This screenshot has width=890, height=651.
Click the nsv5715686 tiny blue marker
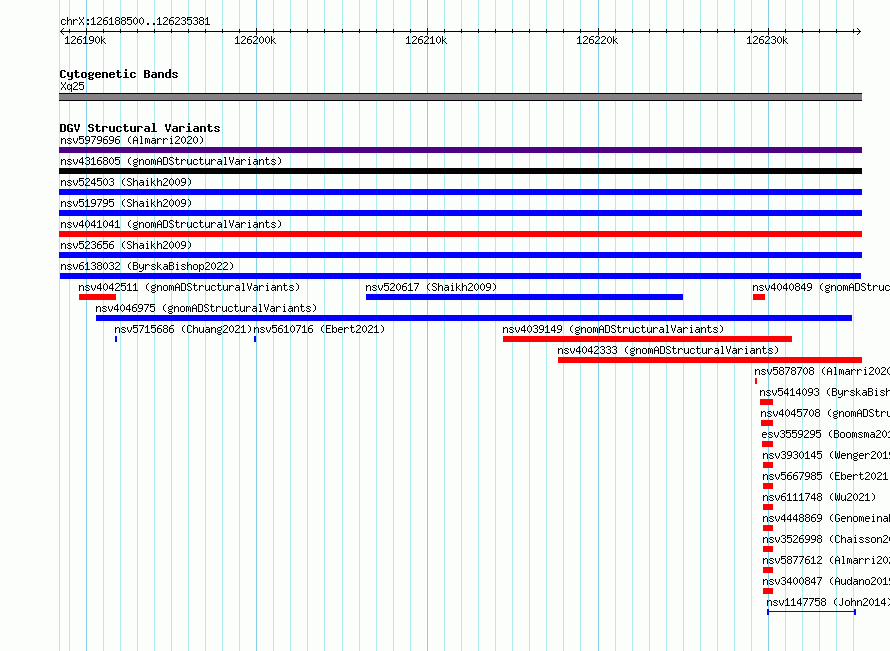(x=116, y=339)
